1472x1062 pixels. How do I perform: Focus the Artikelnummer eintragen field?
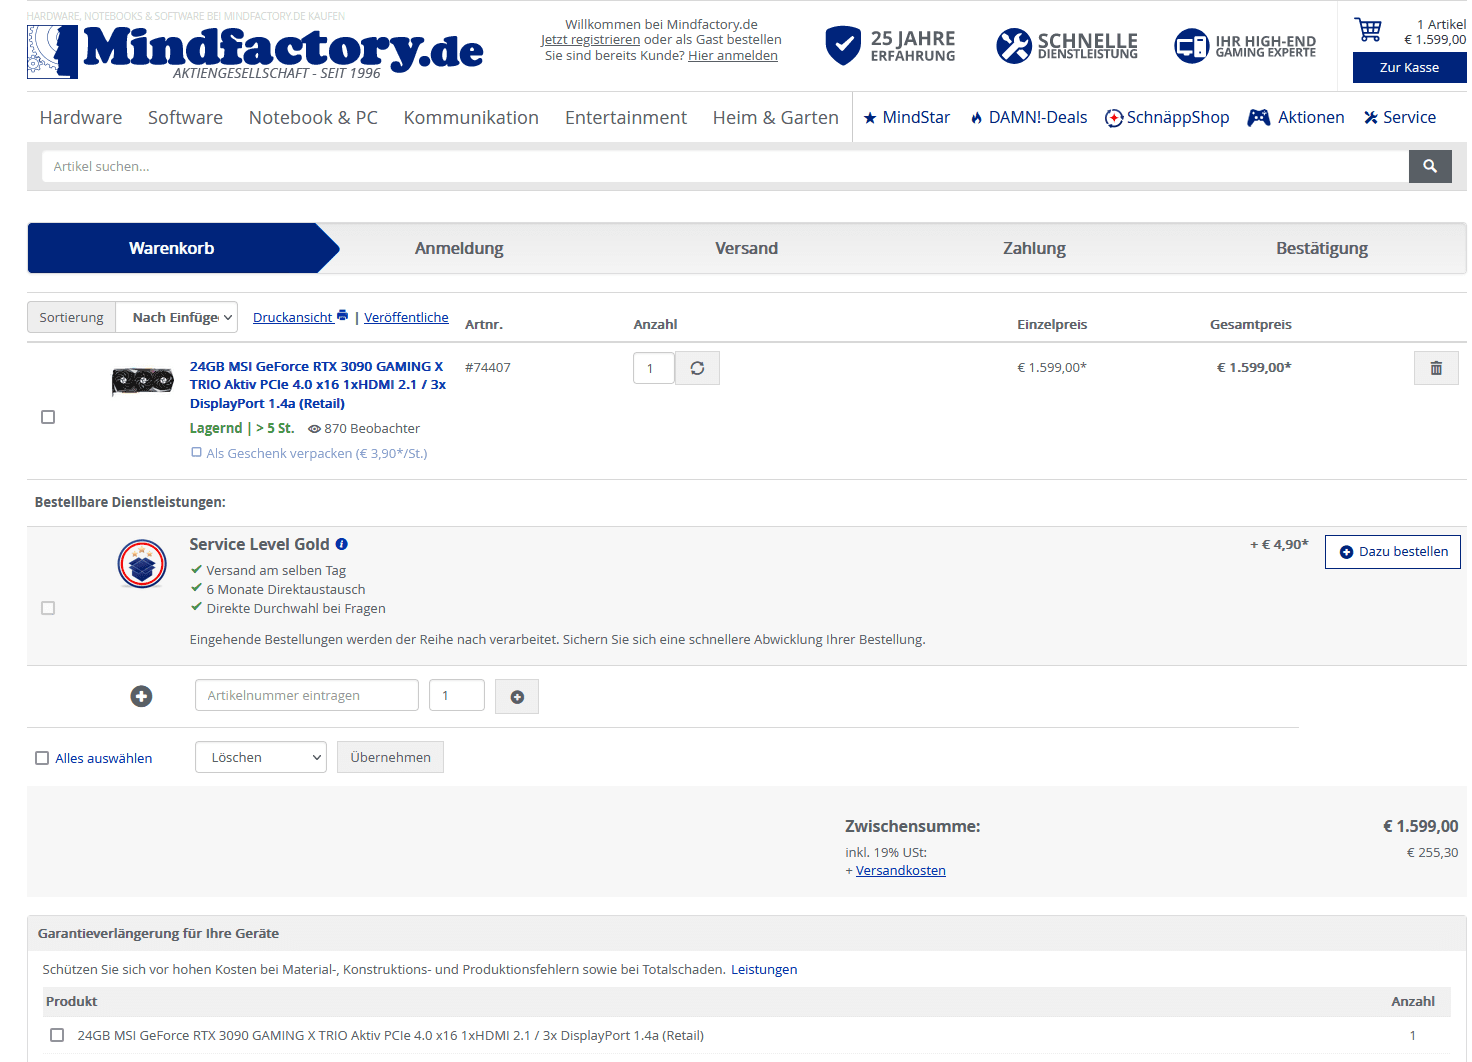click(x=307, y=695)
